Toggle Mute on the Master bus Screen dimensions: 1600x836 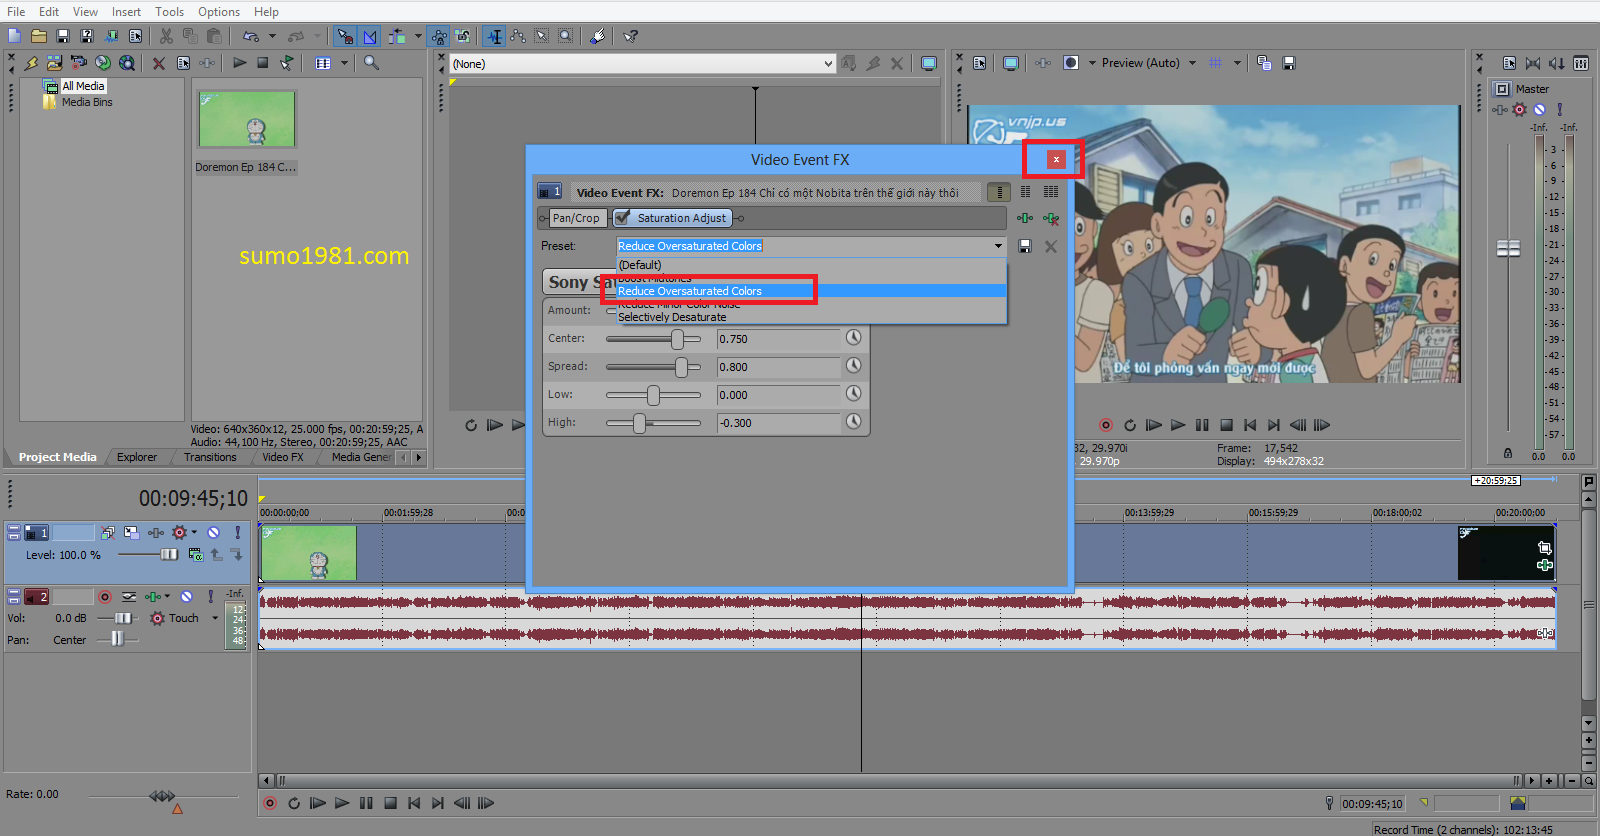point(1540,110)
